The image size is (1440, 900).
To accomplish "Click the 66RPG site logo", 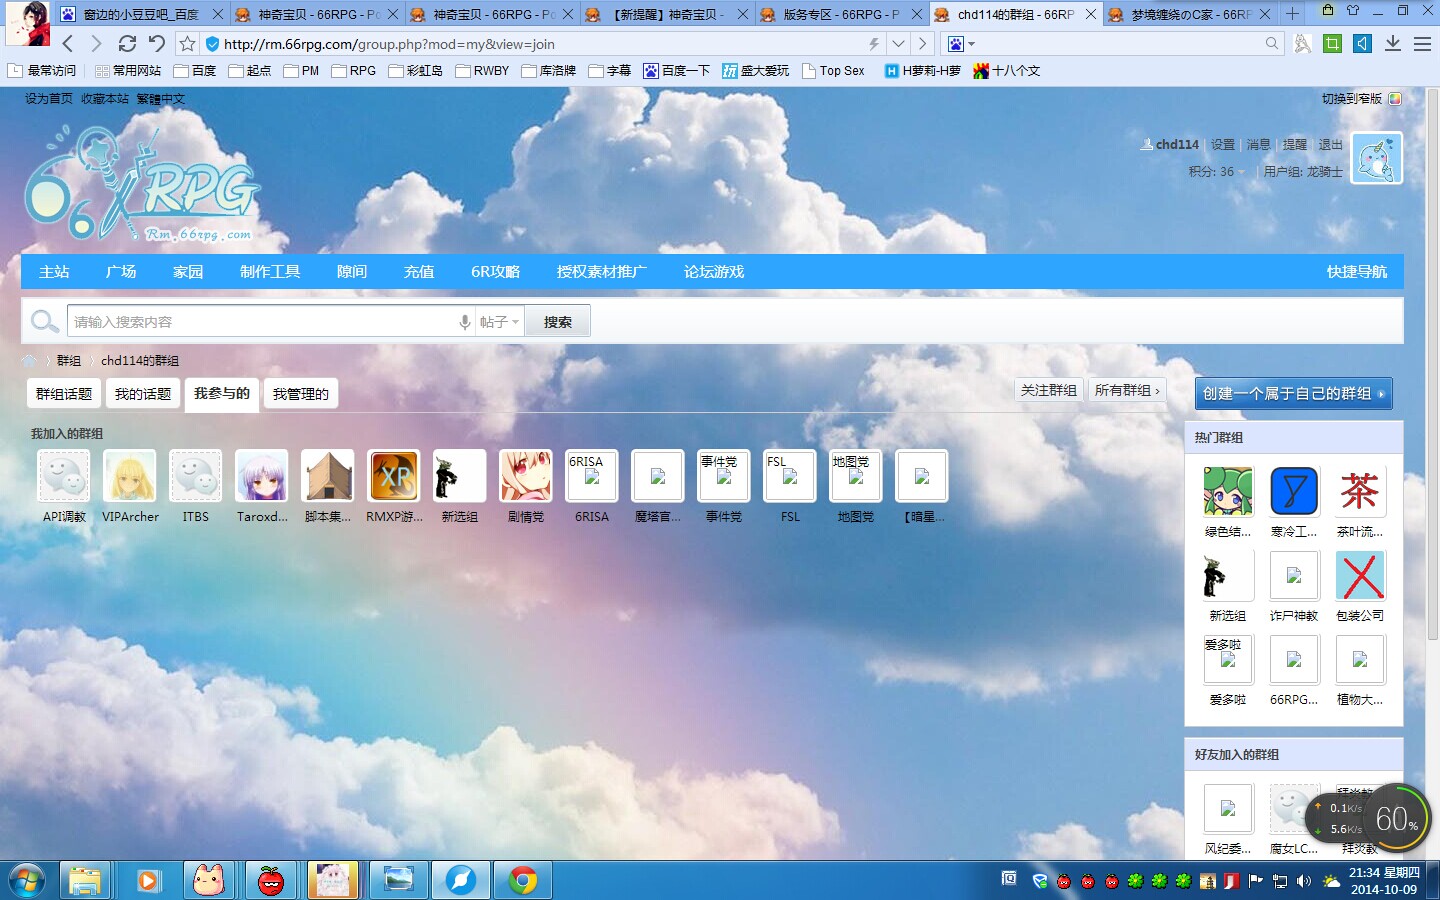I will click(142, 184).
